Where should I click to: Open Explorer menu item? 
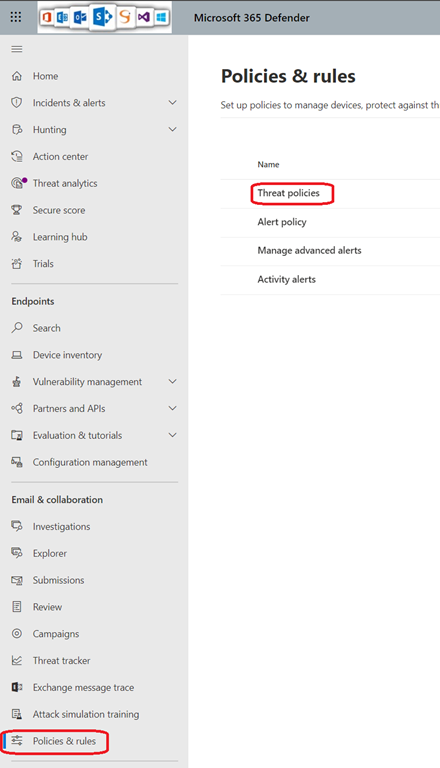click(x=50, y=553)
